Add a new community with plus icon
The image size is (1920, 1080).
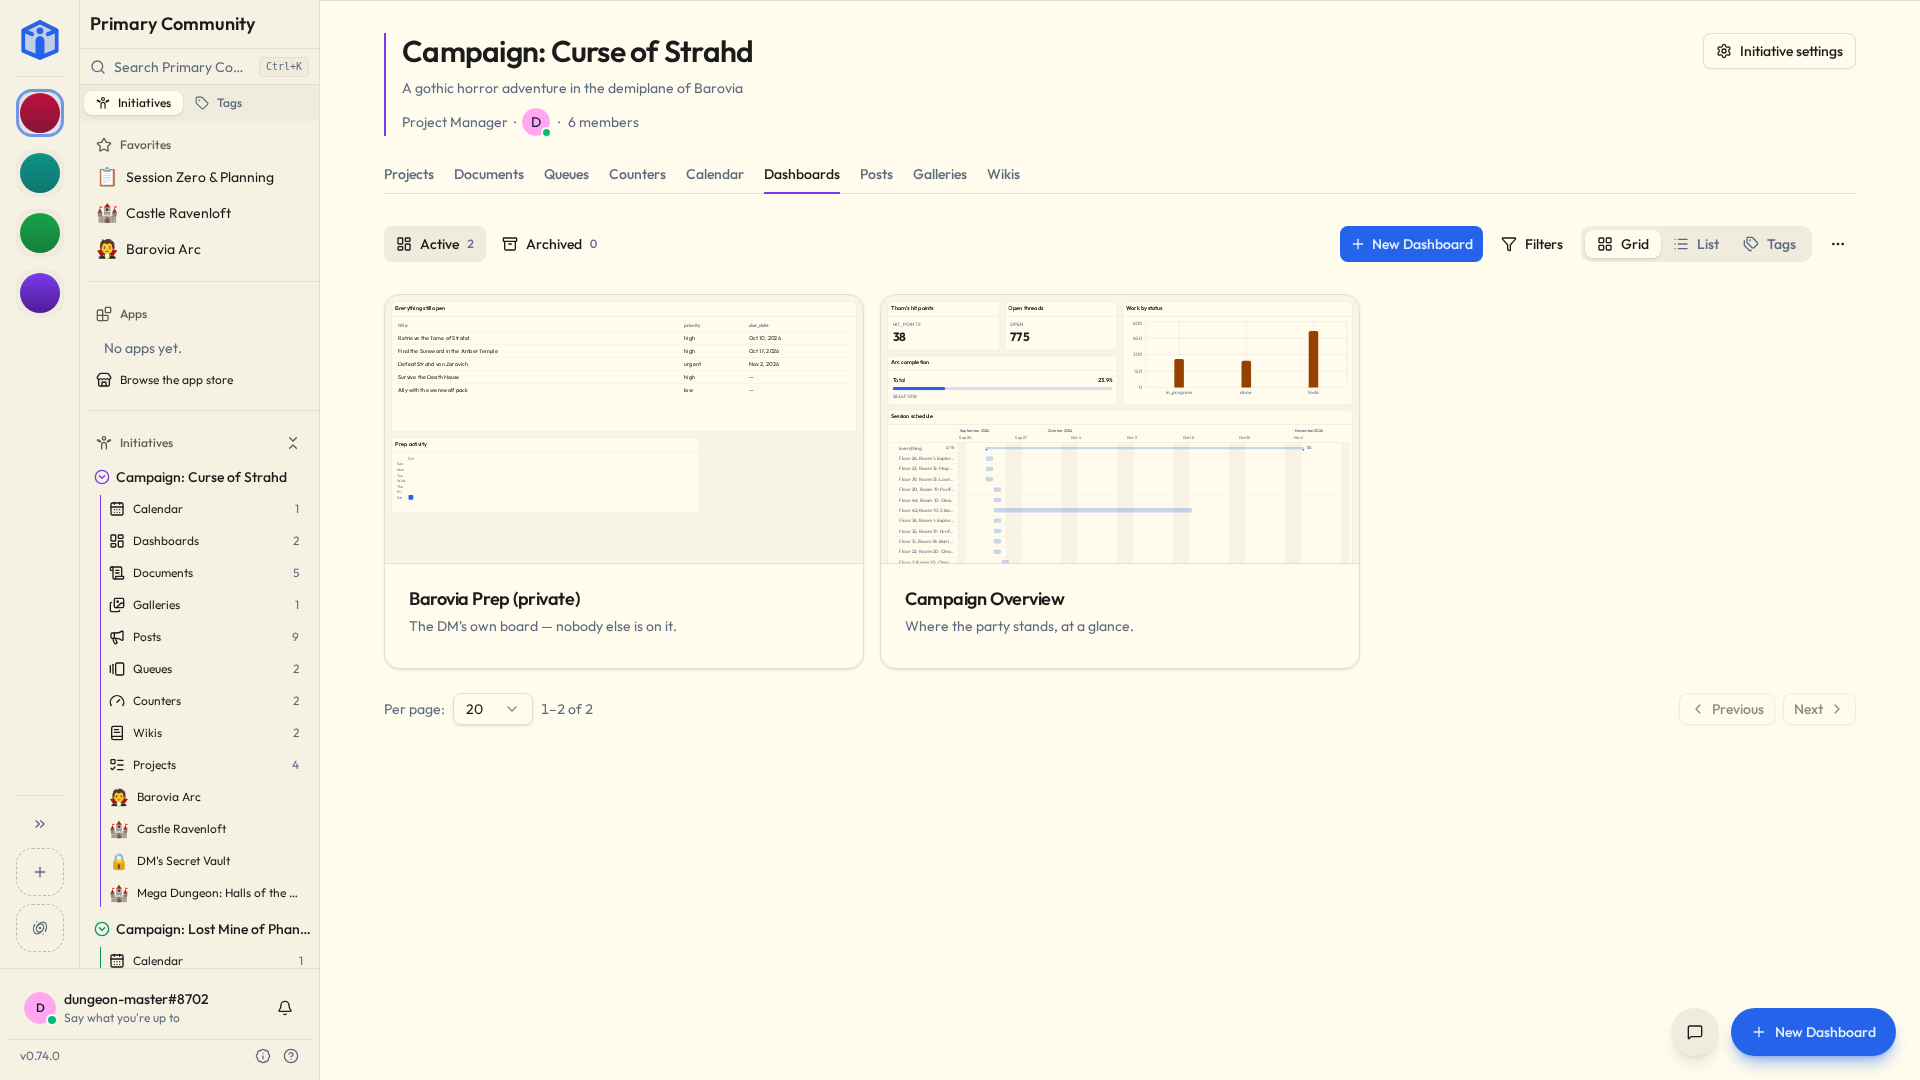tap(40, 872)
